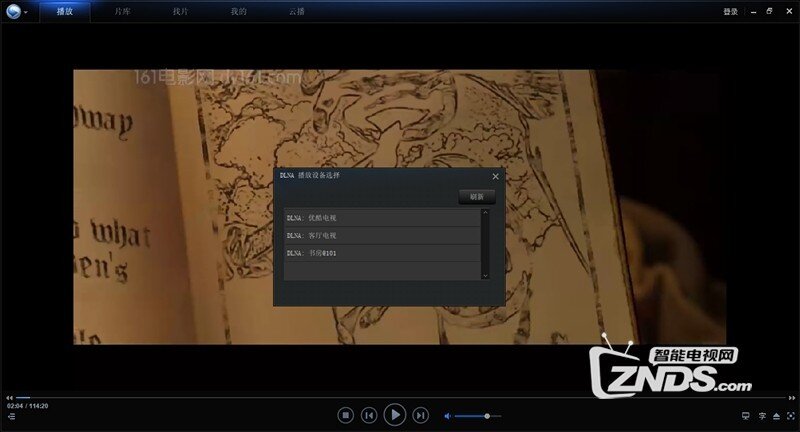Choose the DLNA: 客厅电视 device
The width and height of the screenshot is (800, 432).
tap(382, 236)
